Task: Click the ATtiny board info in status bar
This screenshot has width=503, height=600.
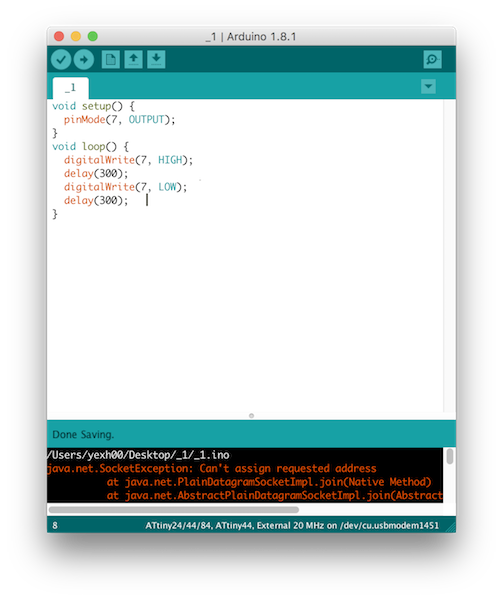Action: [292, 526]
